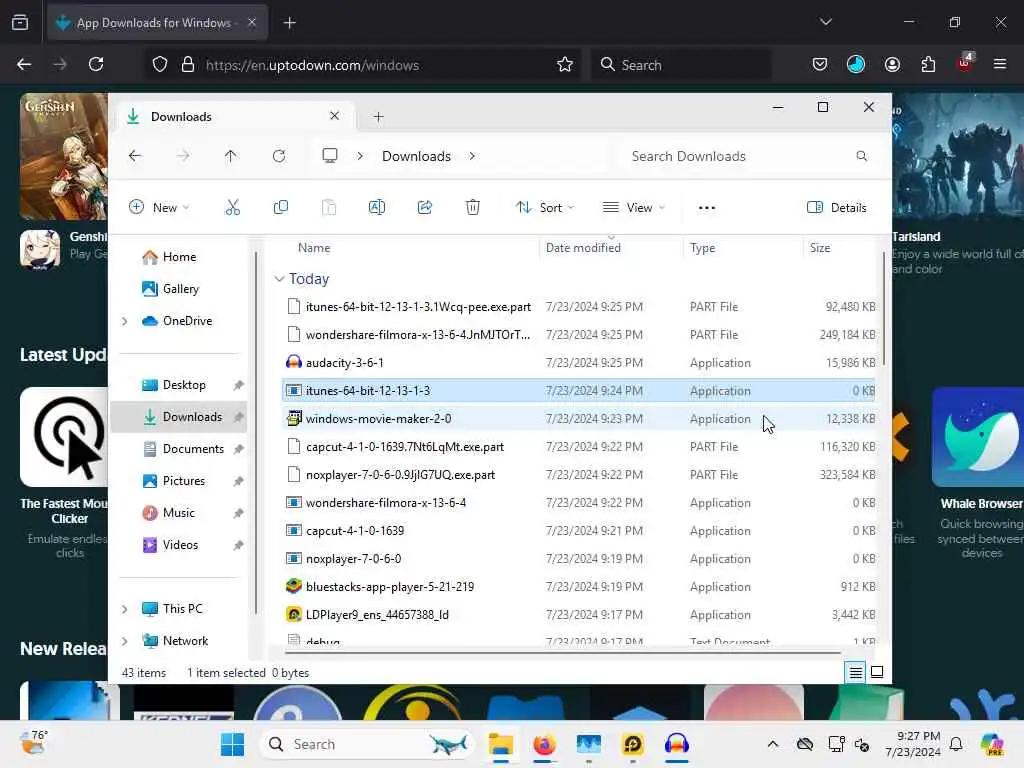Switch to large thumbnails view icon in status bar
This screenshot has height=768, width=1024.
click(x=877, y=672)
